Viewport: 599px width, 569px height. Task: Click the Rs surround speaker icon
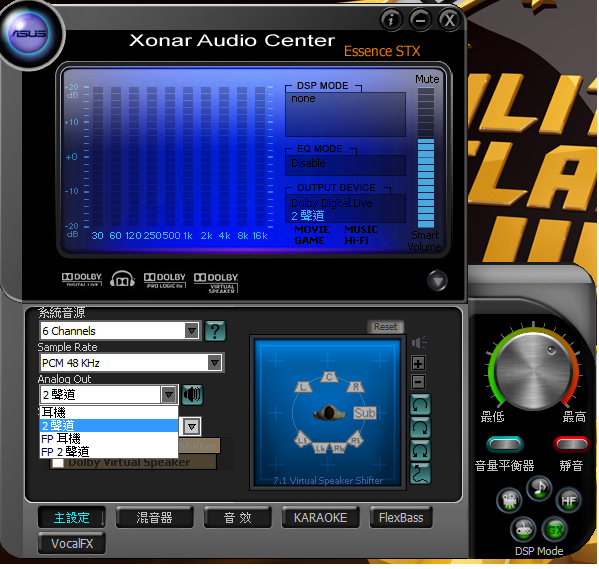355,440
